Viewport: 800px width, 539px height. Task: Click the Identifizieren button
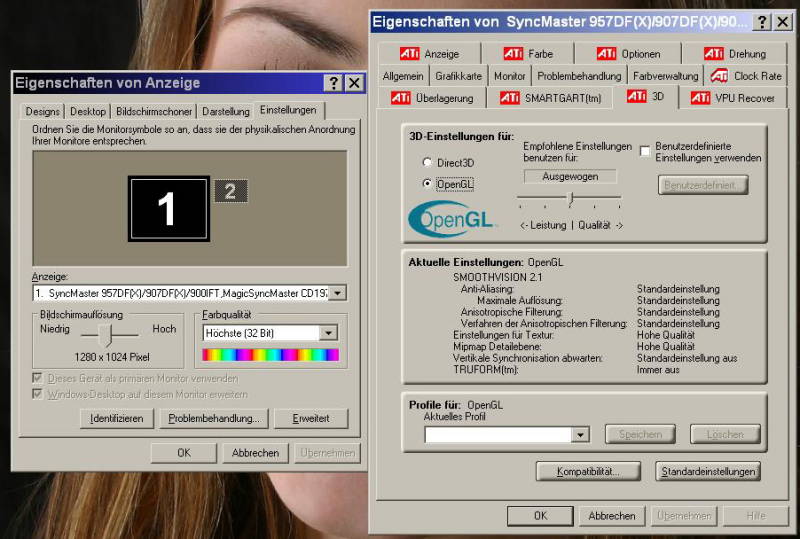coord(117,419)
